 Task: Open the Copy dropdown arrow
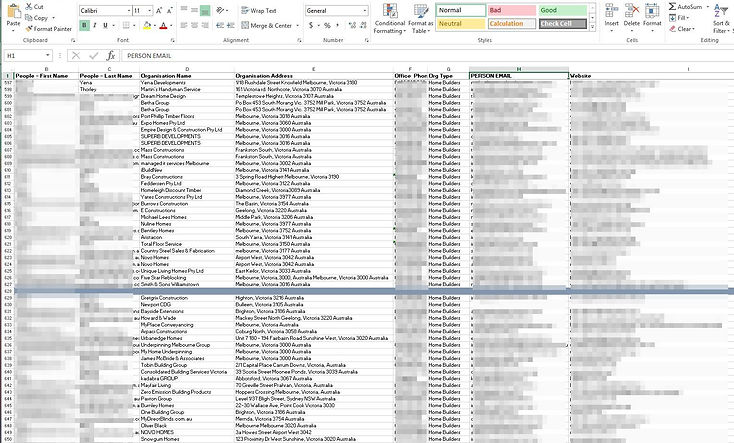(53, 18)
